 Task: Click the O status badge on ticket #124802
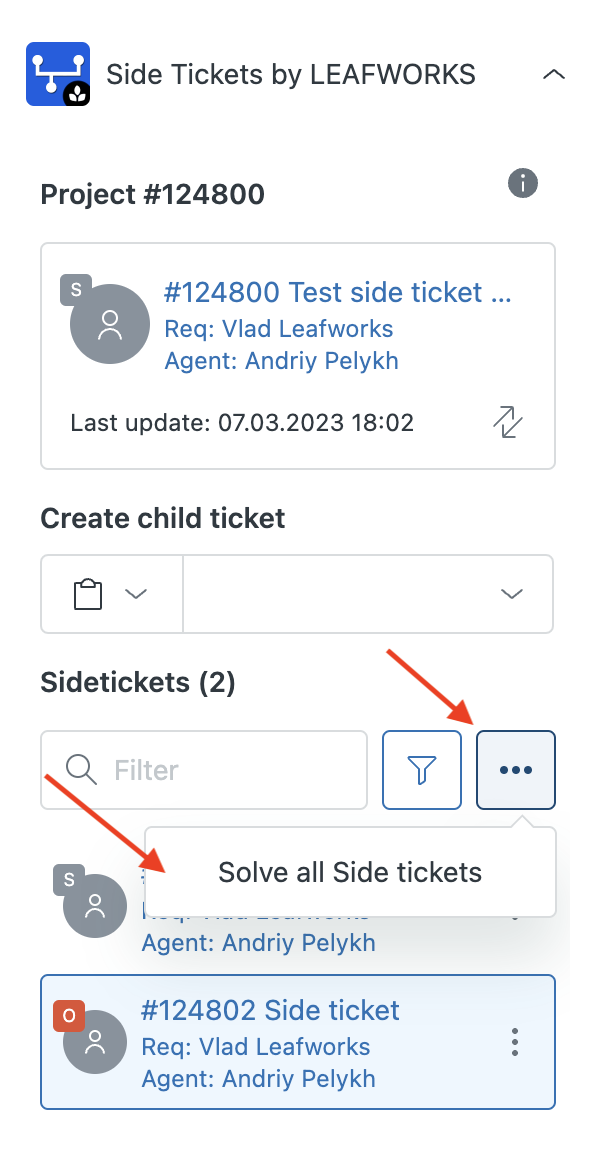[69, 1015]
